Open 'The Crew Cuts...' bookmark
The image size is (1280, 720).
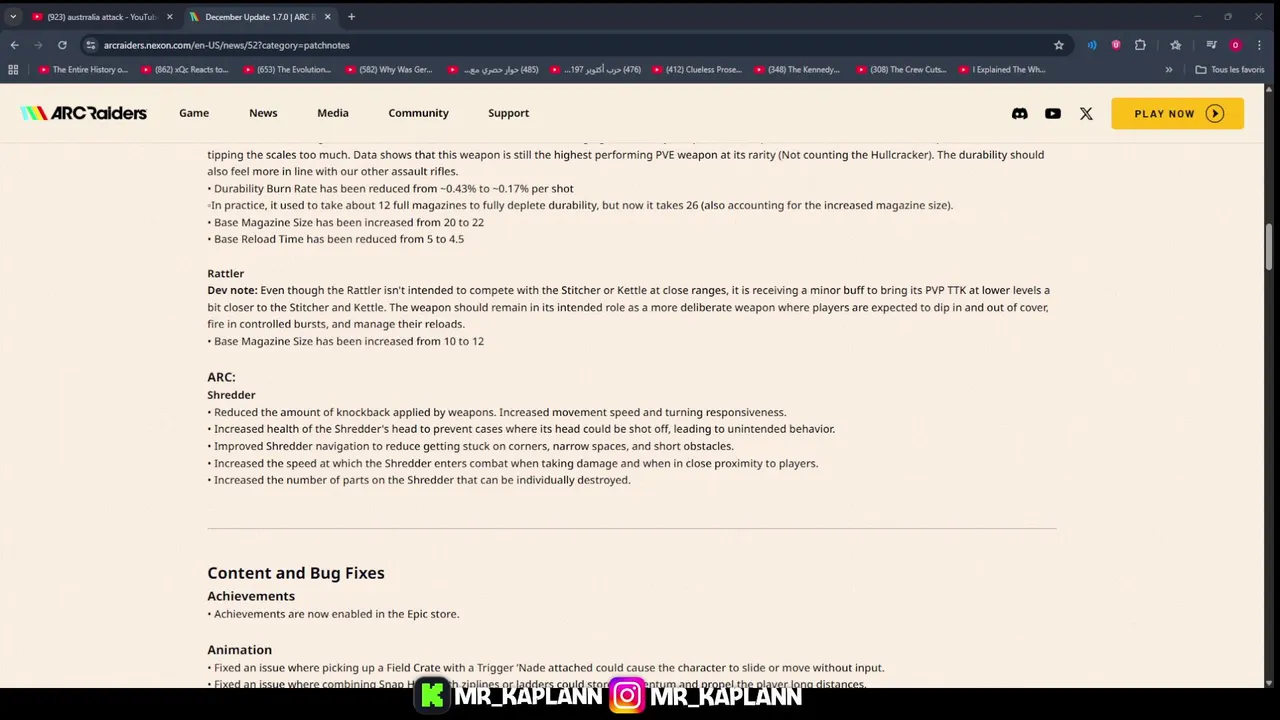click(900, 70)
